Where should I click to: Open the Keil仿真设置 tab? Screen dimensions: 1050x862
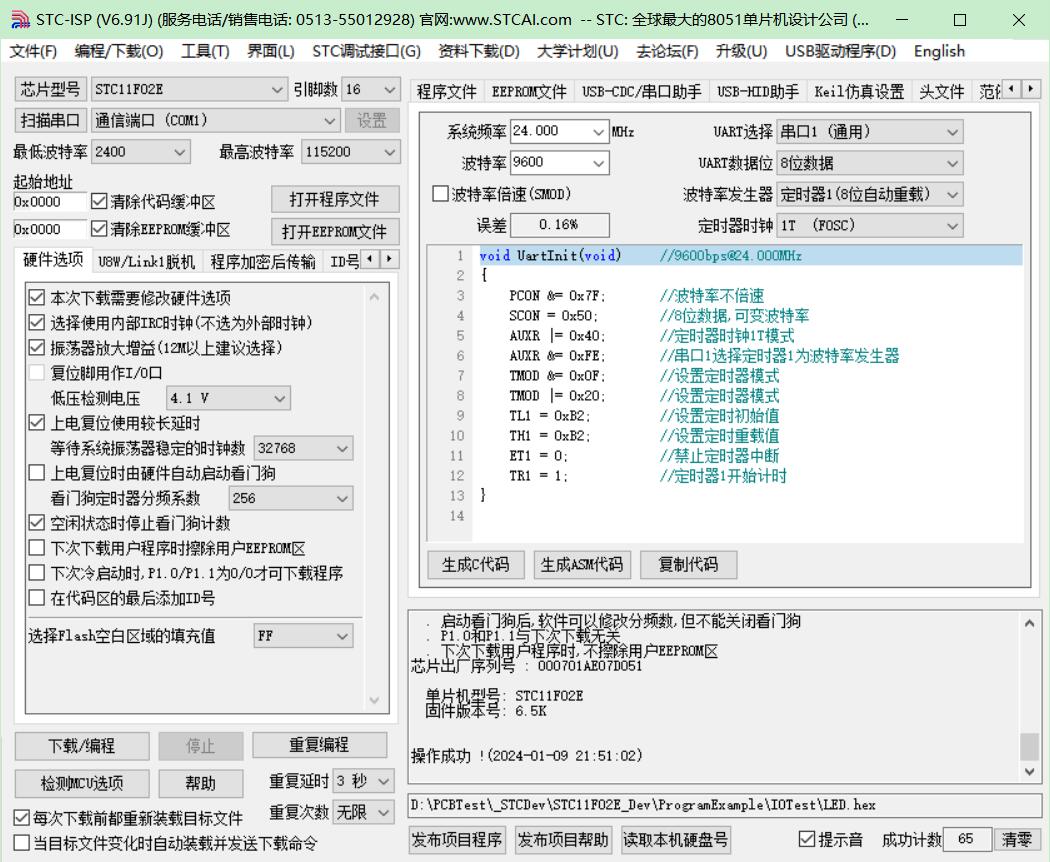point(859,91)
